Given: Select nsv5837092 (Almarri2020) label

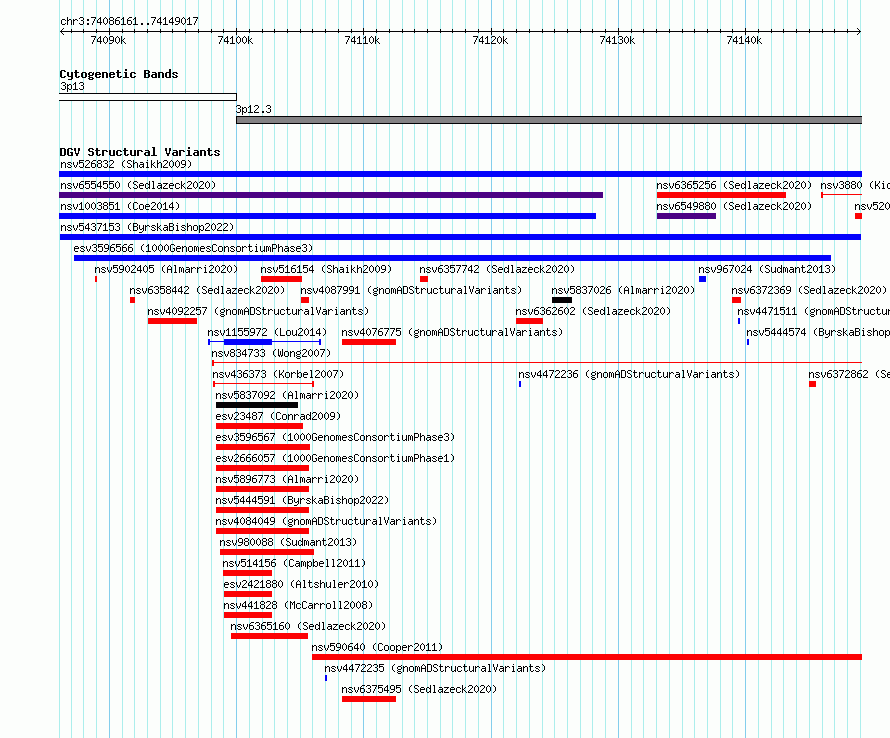Looking at the screenshot, I should coord(287,395).
